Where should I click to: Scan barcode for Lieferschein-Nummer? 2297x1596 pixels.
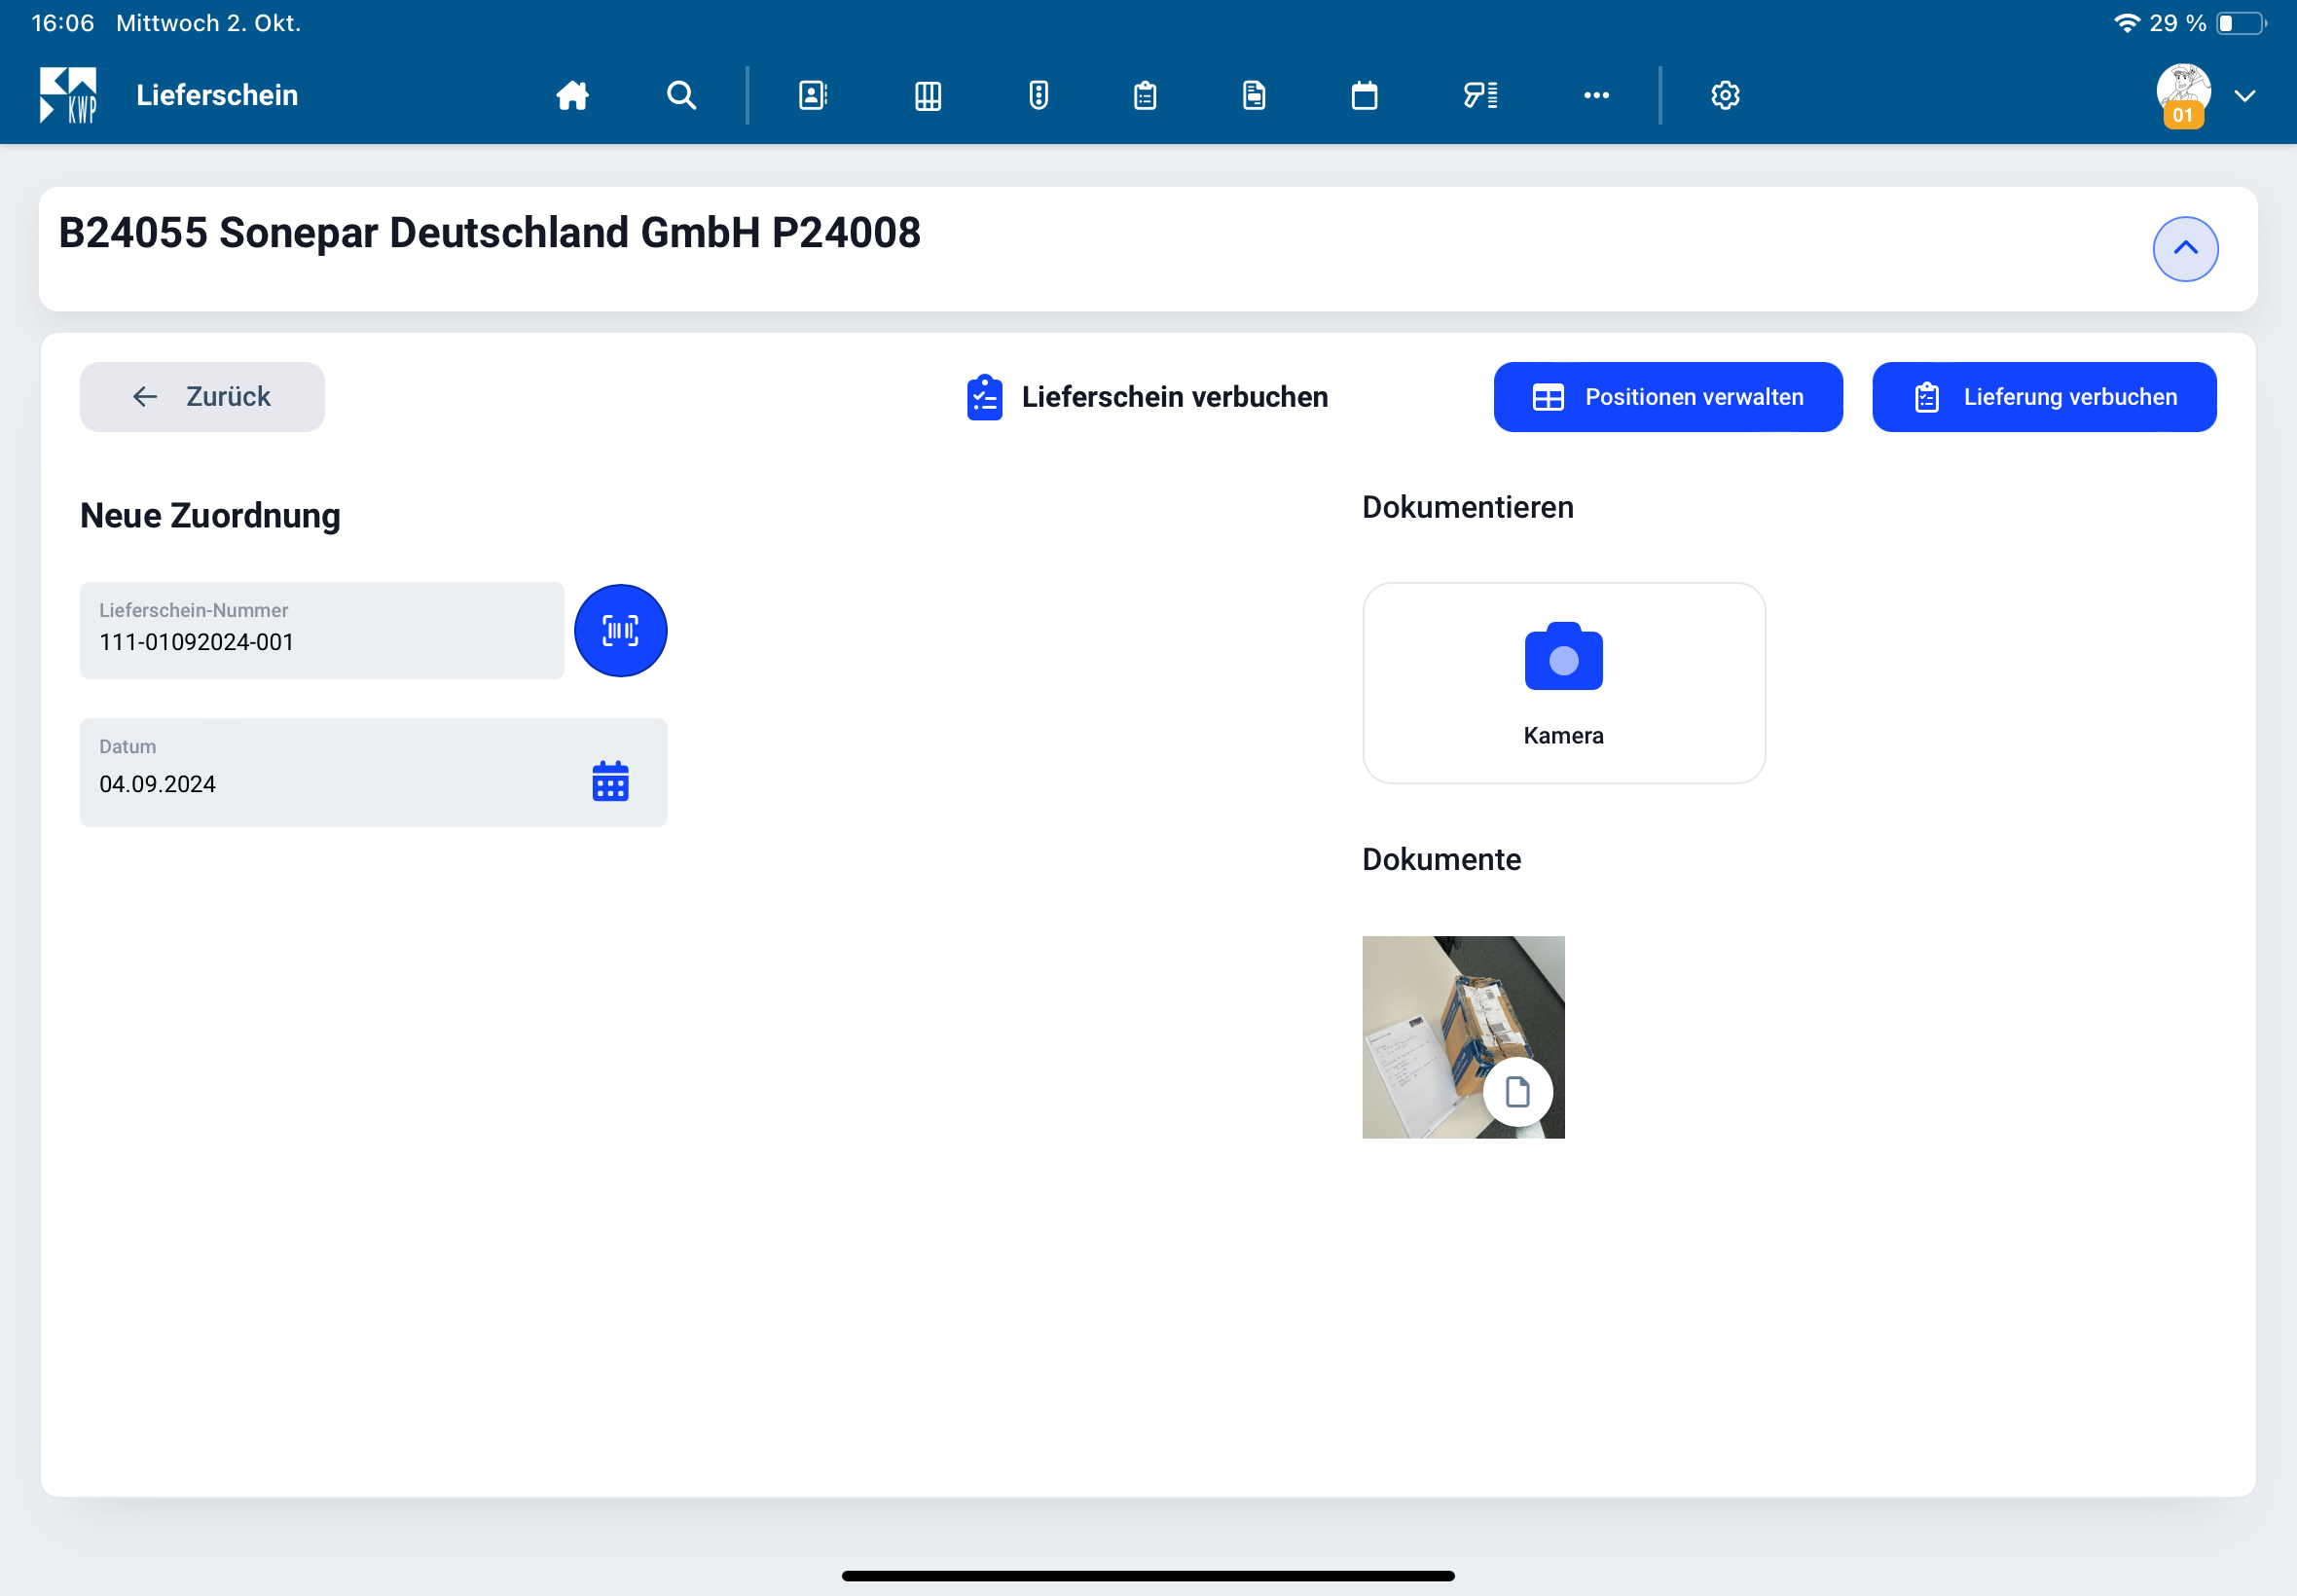pos(620,630)
